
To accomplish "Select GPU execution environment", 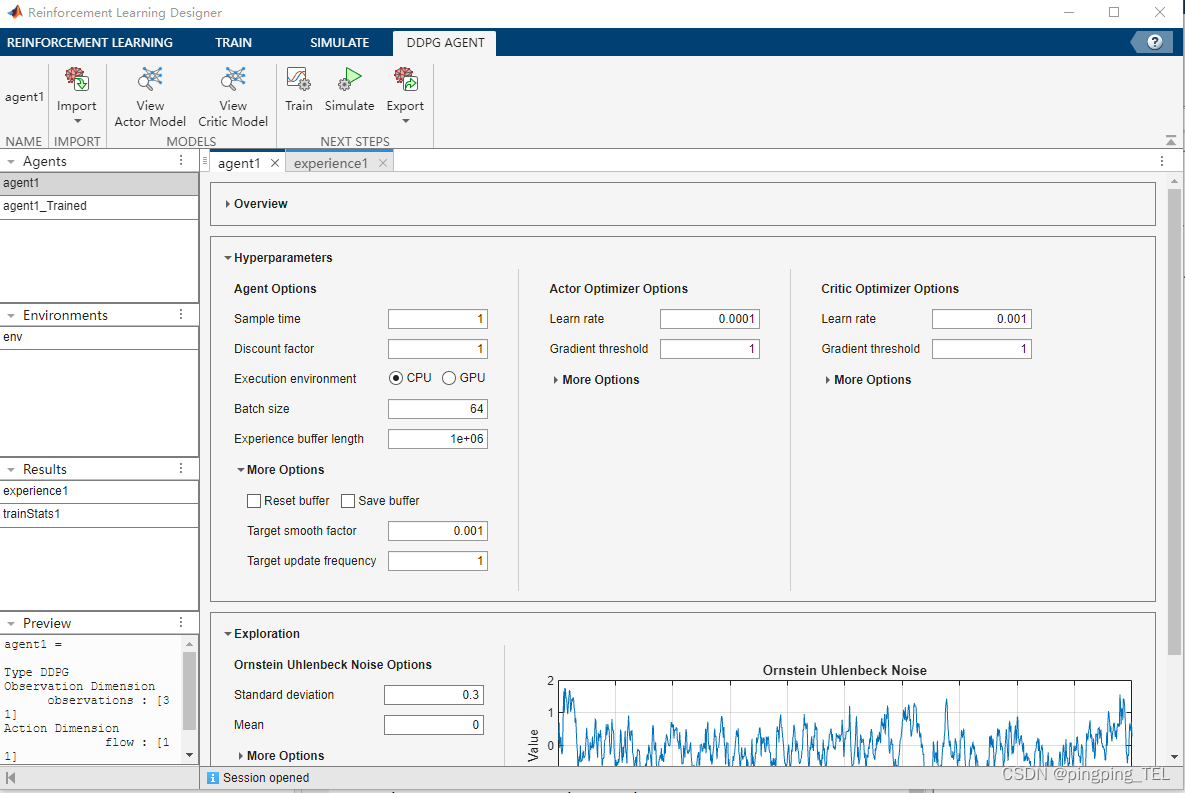I will [449, 378].
